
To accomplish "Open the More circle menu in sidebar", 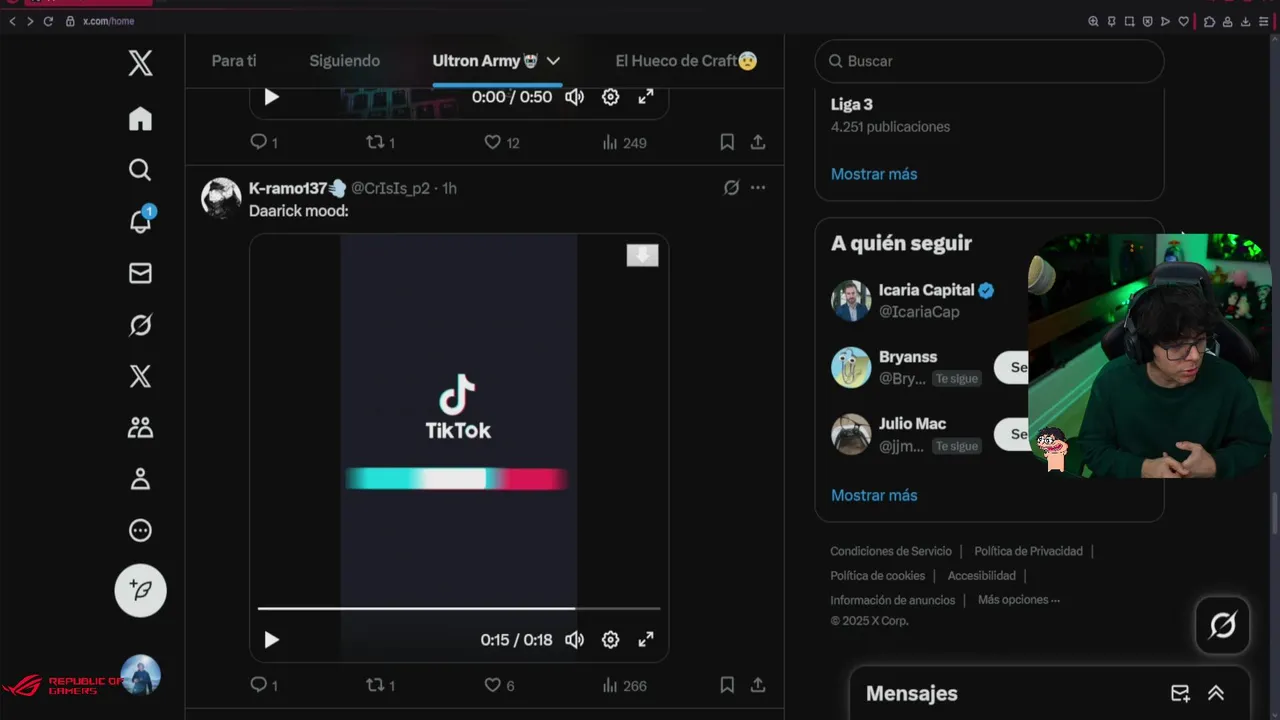I will point(140,531).
